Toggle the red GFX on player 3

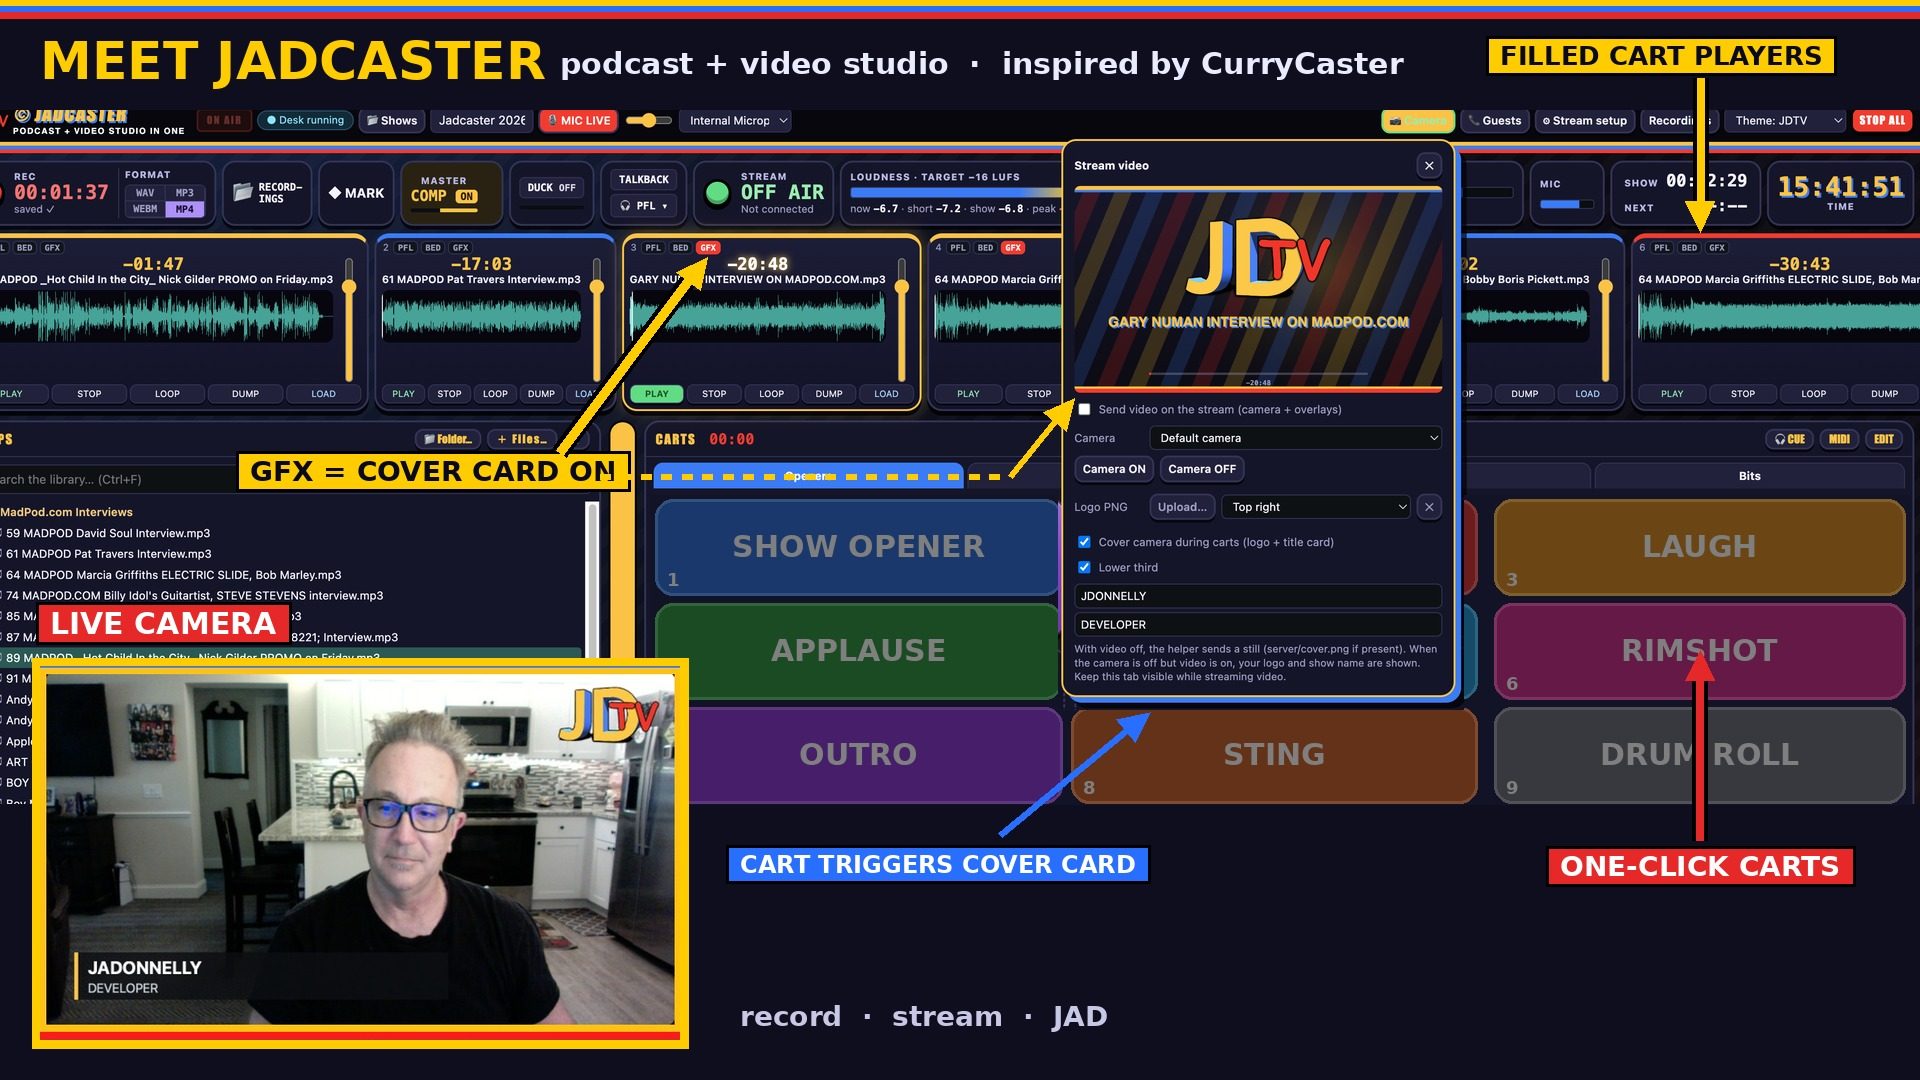[708, 248]
